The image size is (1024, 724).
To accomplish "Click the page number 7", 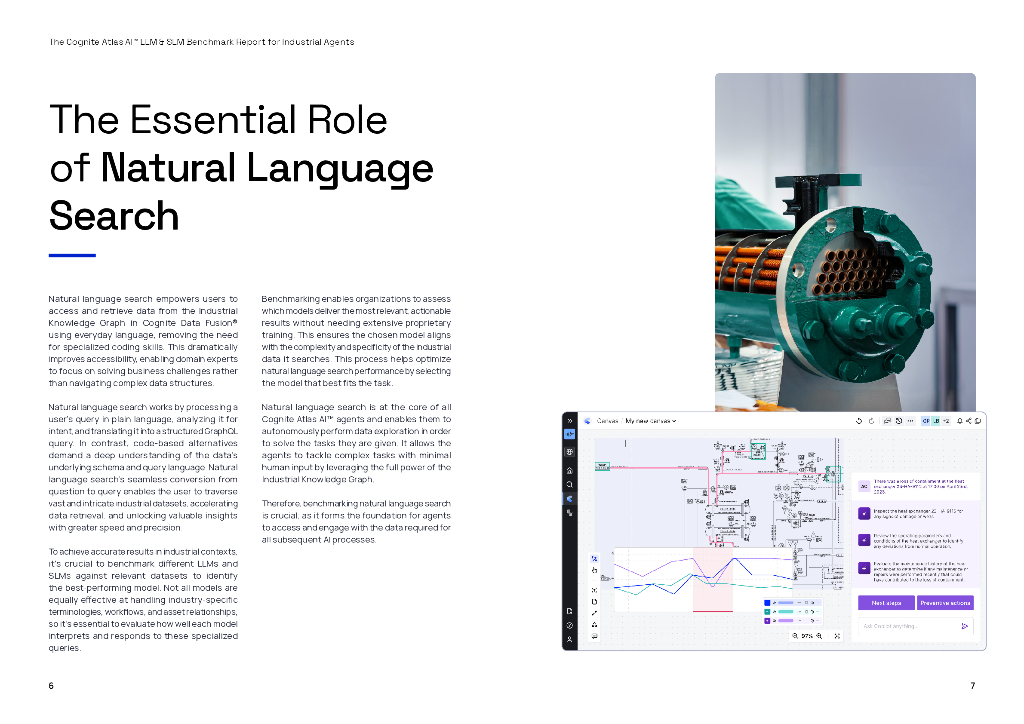I will click(972, 685).
